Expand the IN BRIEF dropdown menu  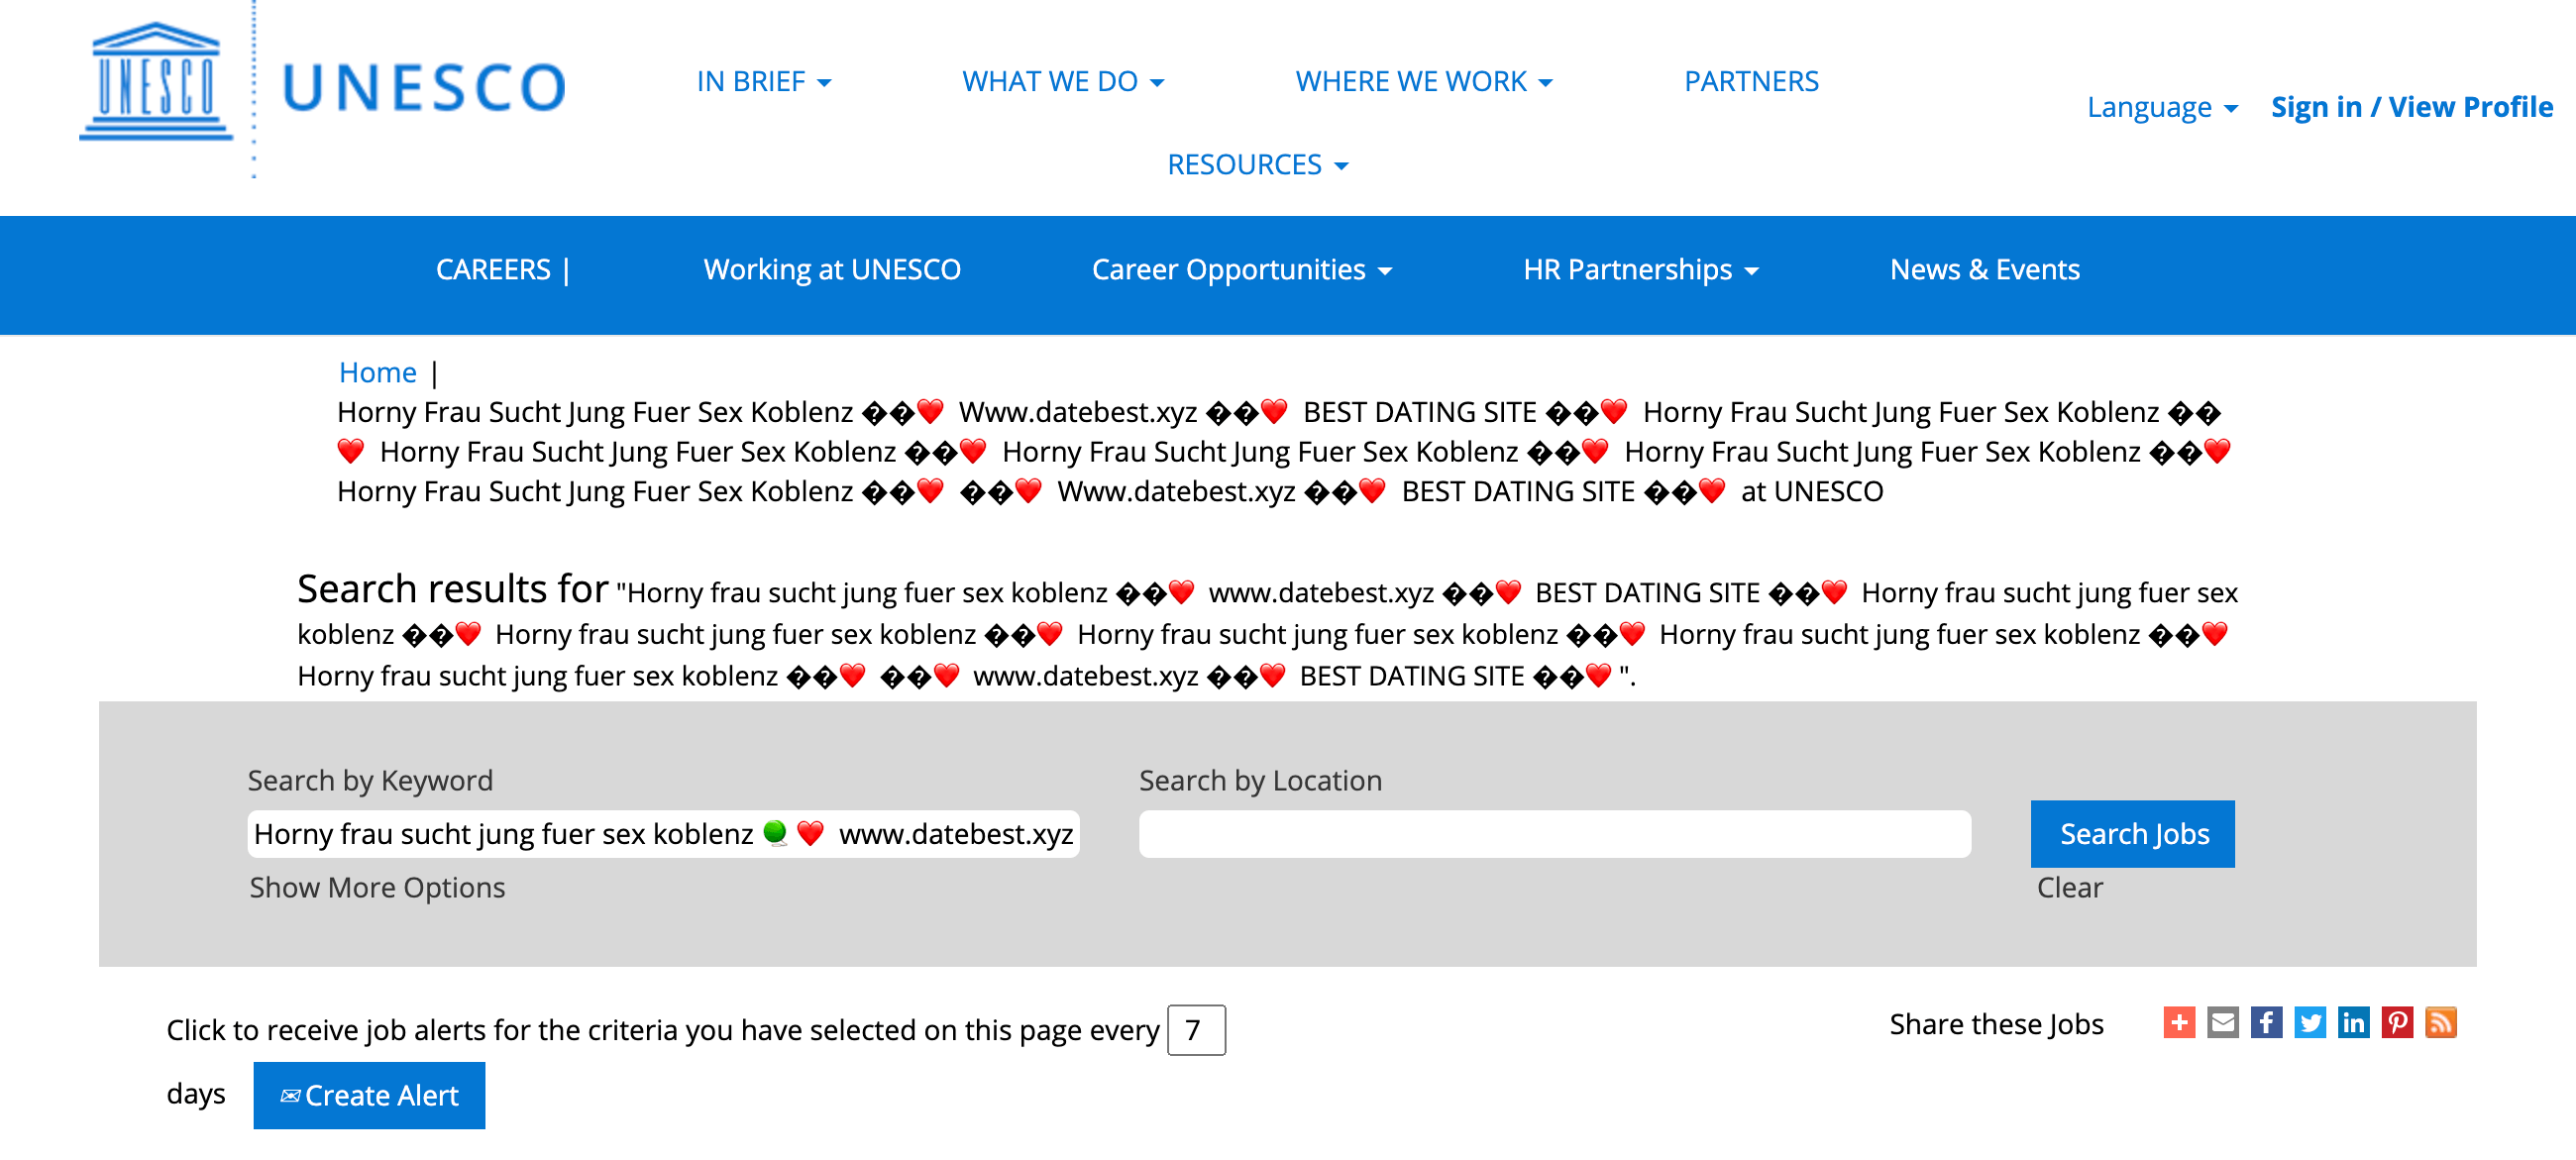pyautogui.click(x=764, y=82)
